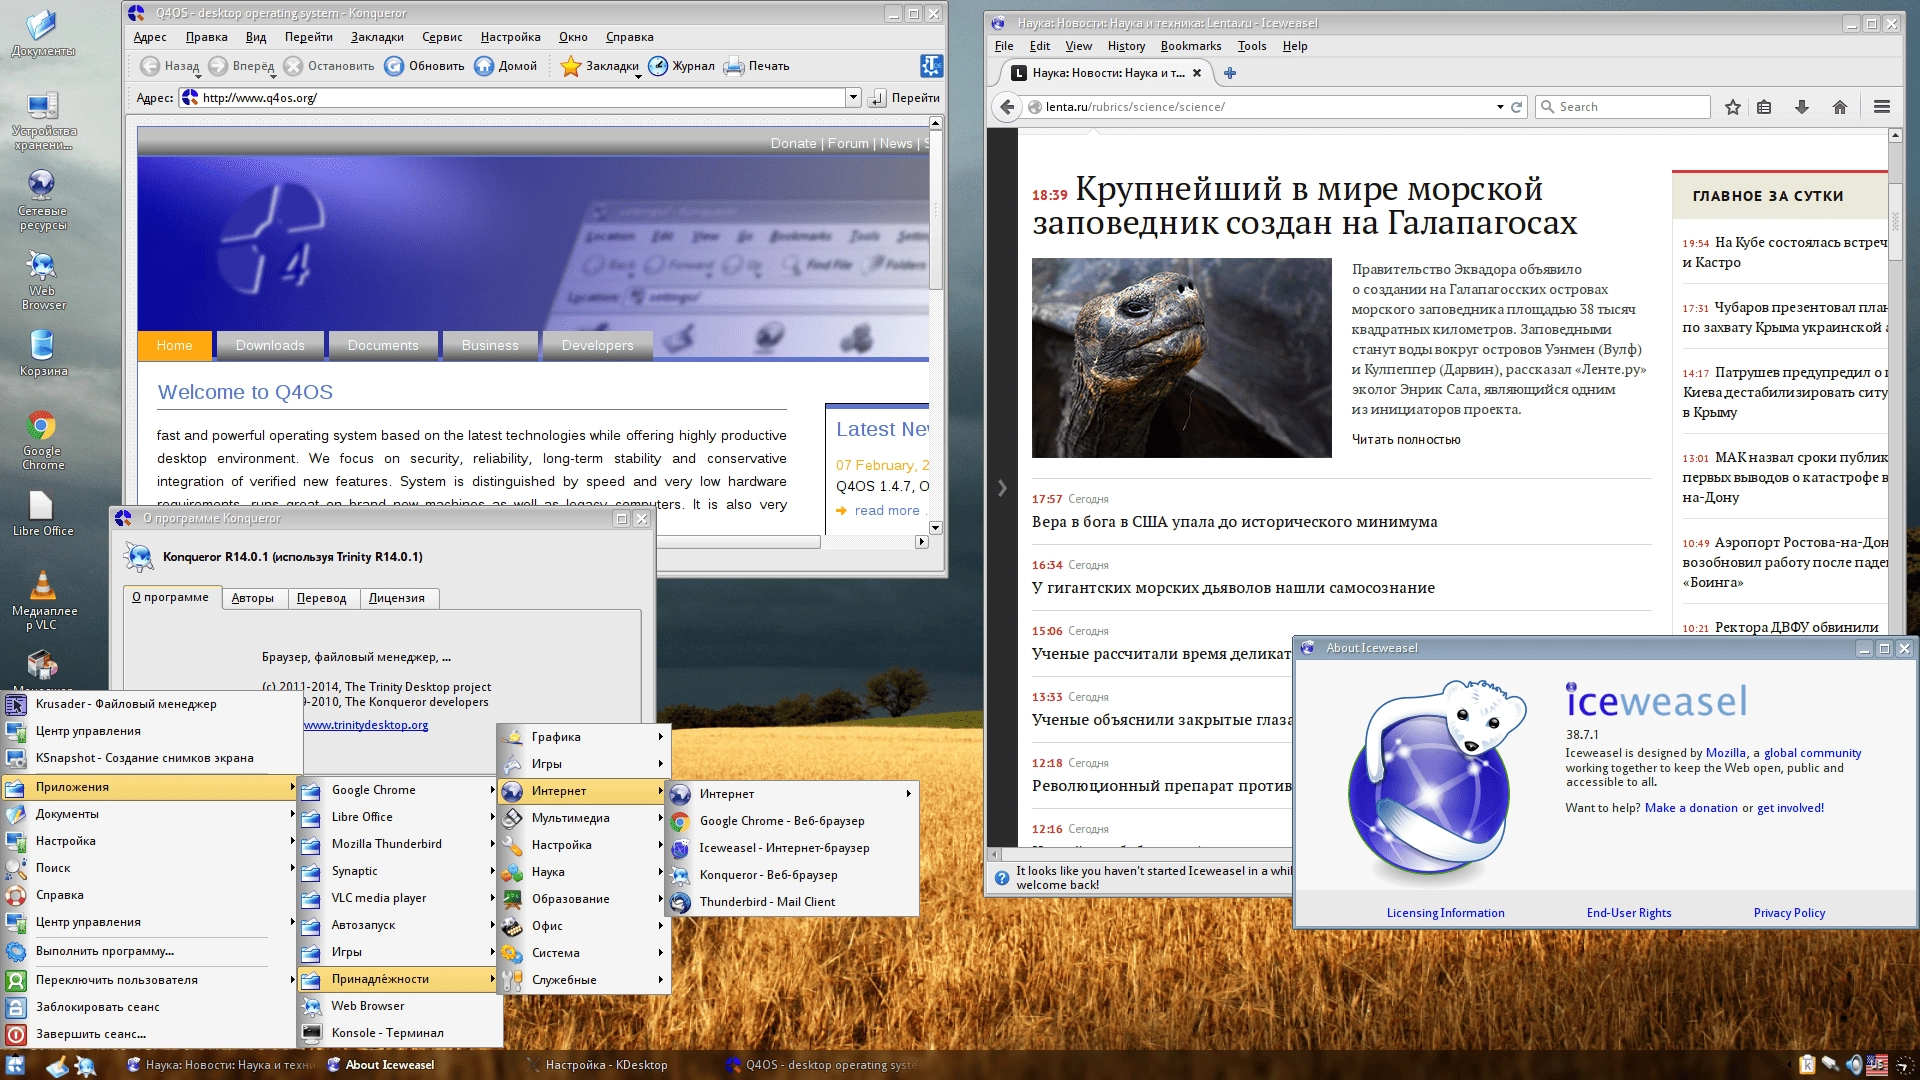Viewport: 1920px width, 1080px height.
Task: Open the History clock icon in Konqueror
Action: [658, 66]
